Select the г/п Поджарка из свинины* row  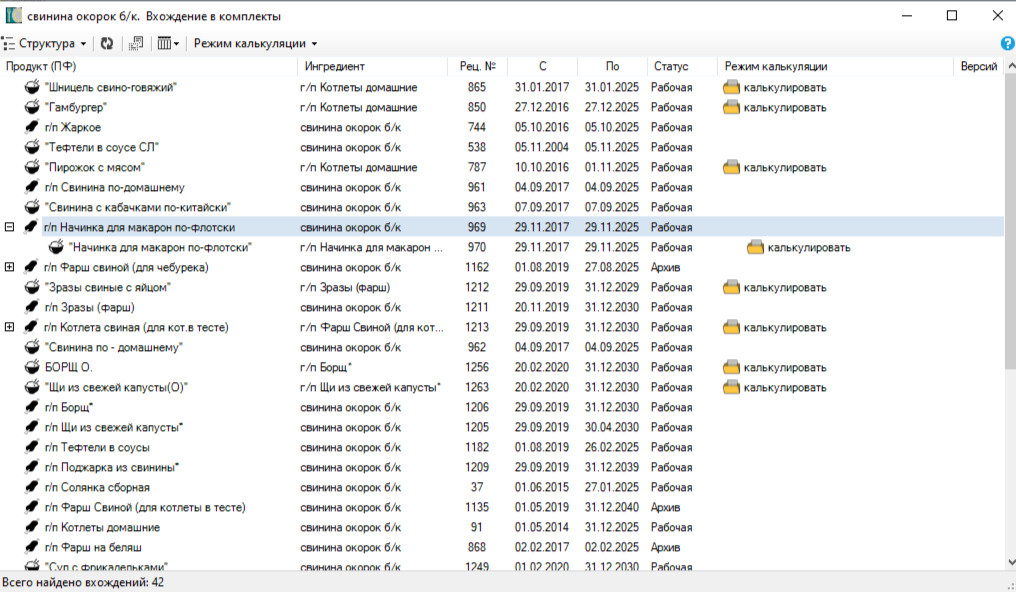[x=502, y=468]
